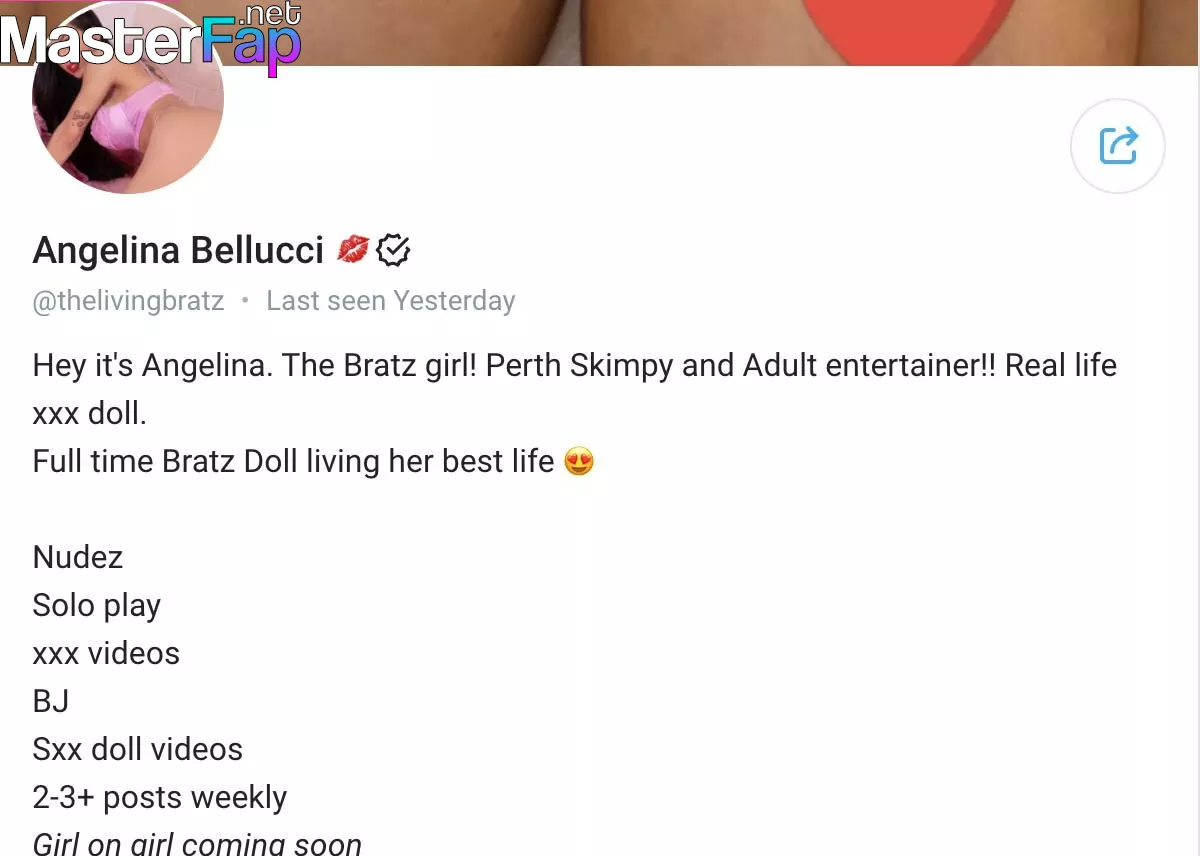
Task: Select the 'Solo play' list entry
Action: pyautogui.click(x=97, y=606)
